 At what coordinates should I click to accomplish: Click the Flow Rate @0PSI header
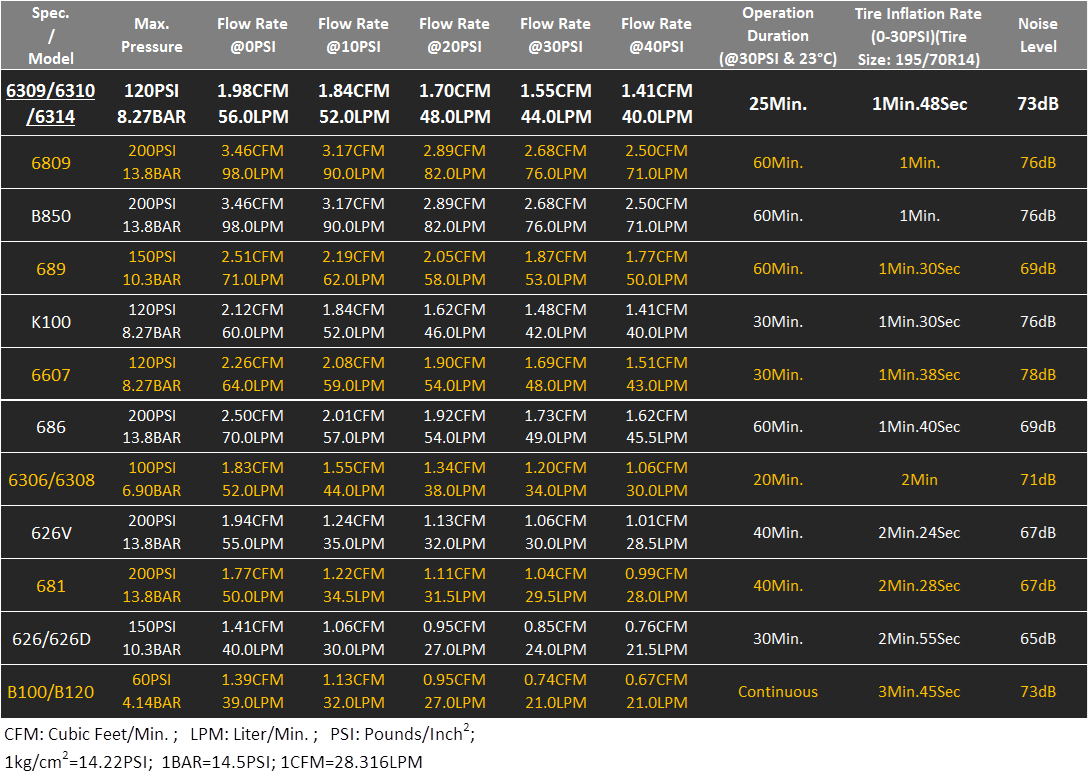tap(252, 35)
